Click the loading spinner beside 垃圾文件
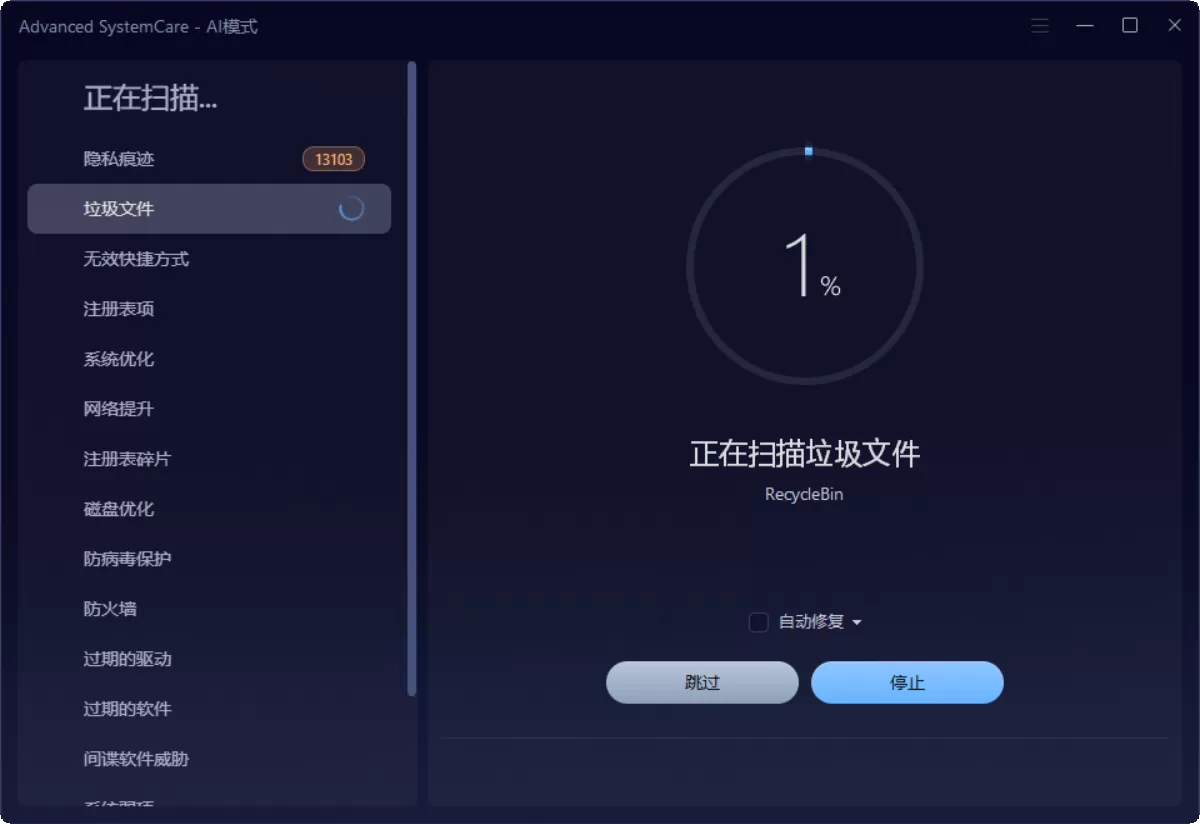The width and height of the screenshot is (1200, 824). coord(352,209)
